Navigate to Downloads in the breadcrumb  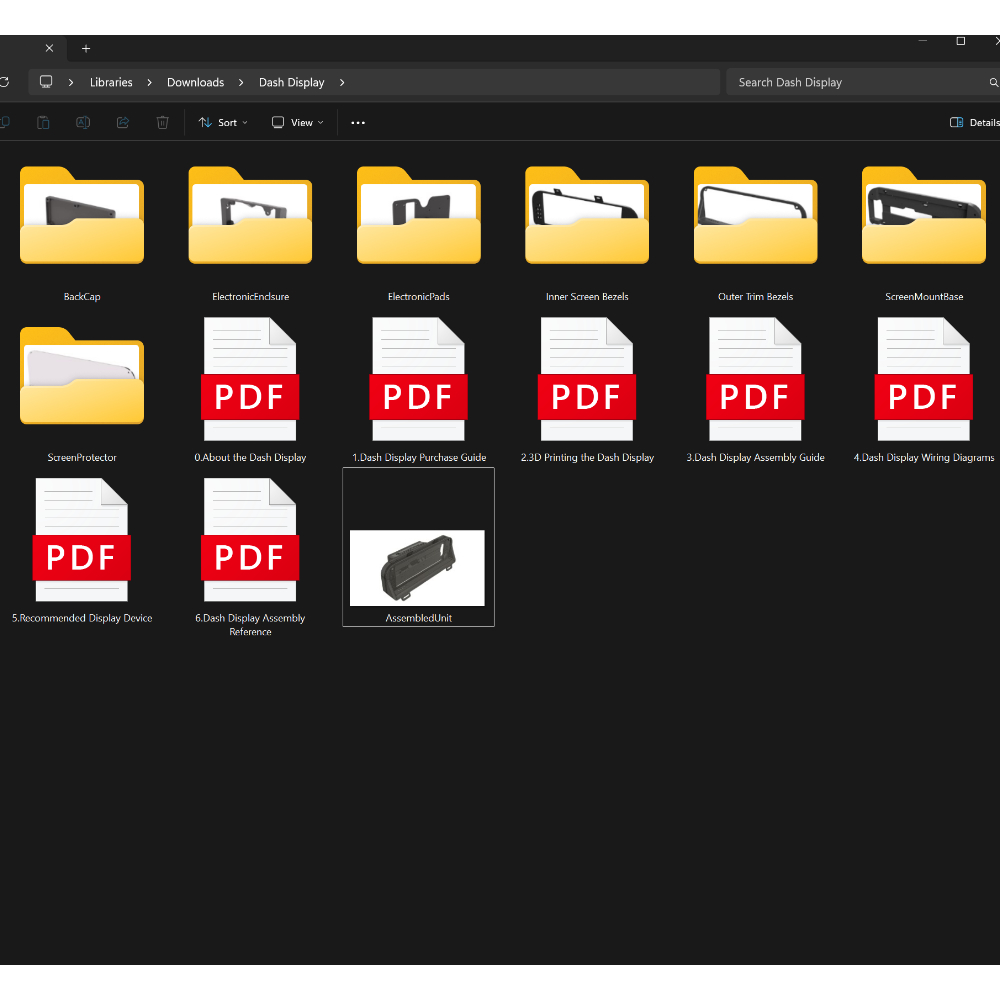pyautogui.click(x=195, y=83)
